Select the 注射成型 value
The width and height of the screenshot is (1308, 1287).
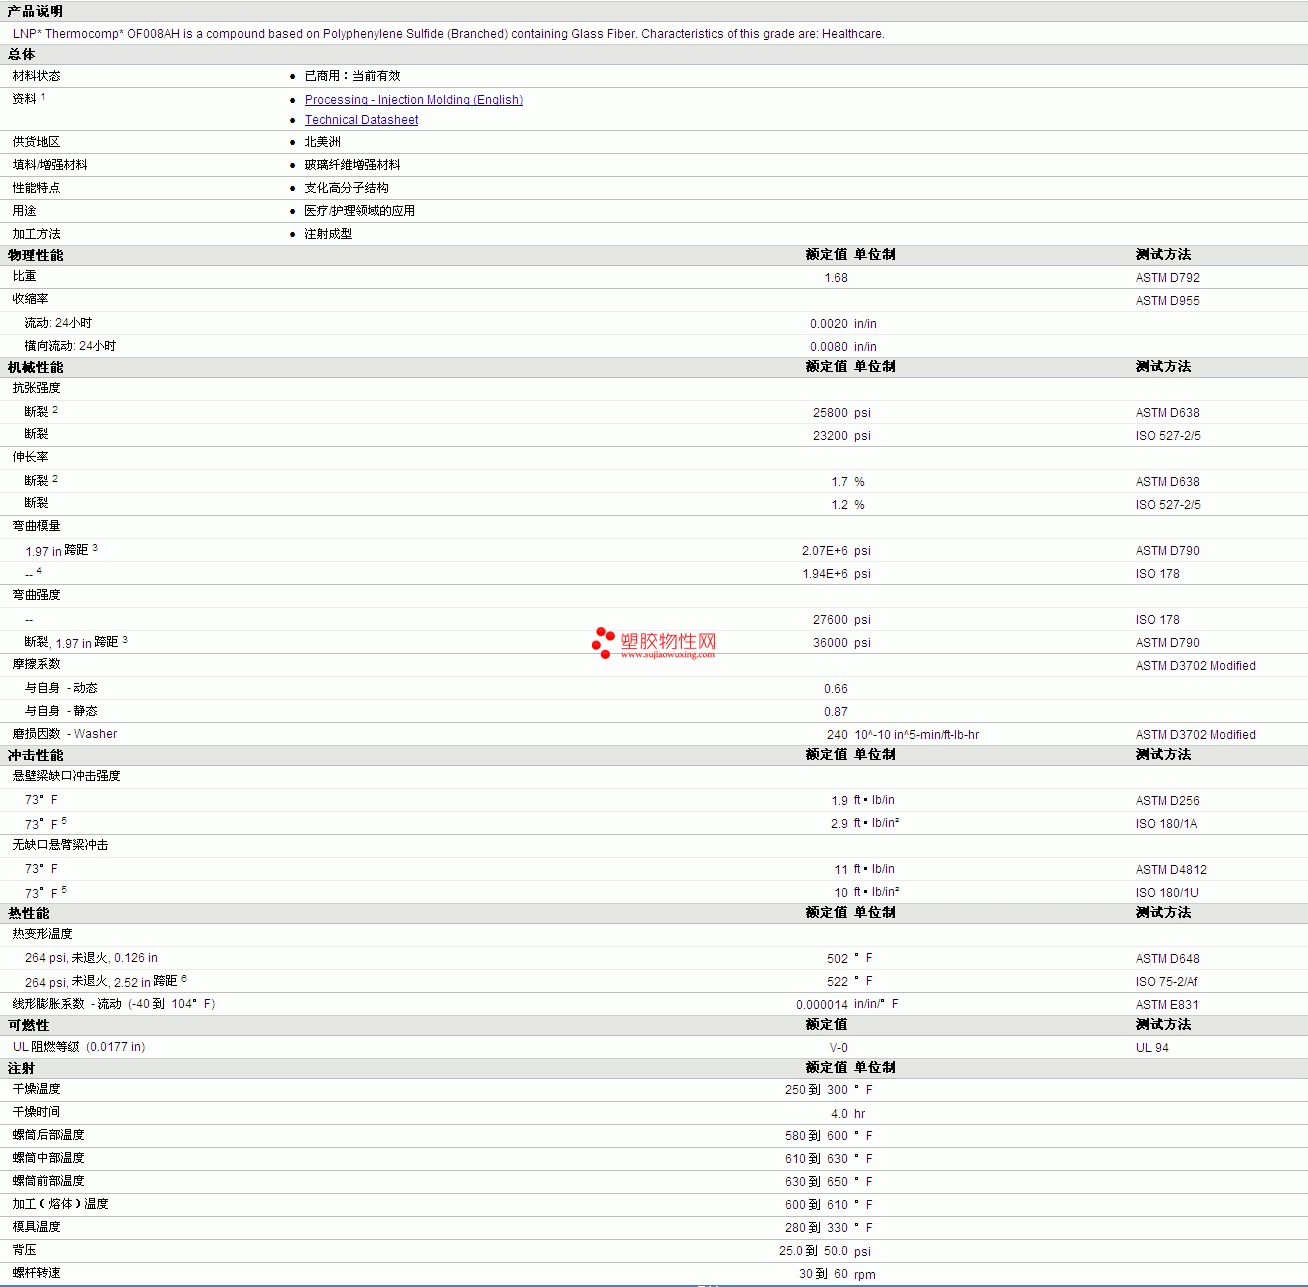328,234
